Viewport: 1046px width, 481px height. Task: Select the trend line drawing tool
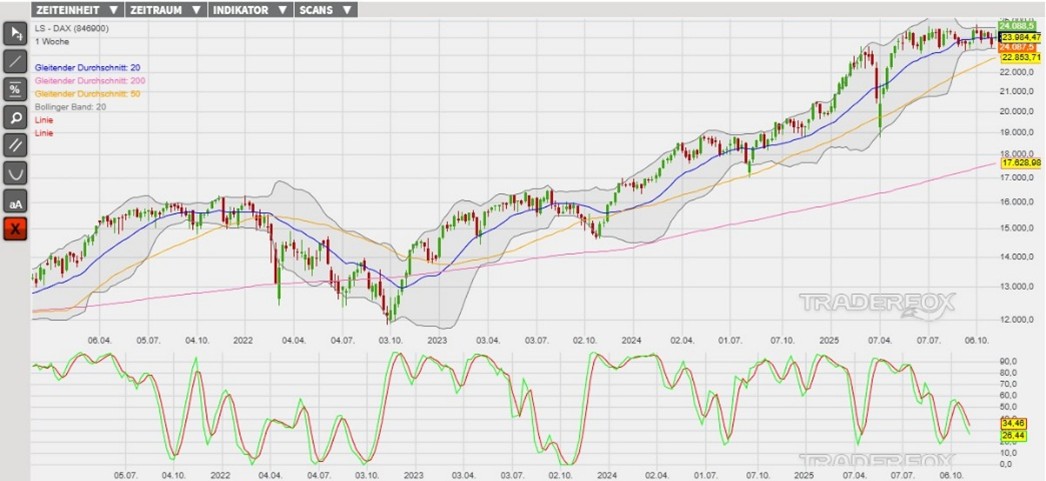coord(16,62)
